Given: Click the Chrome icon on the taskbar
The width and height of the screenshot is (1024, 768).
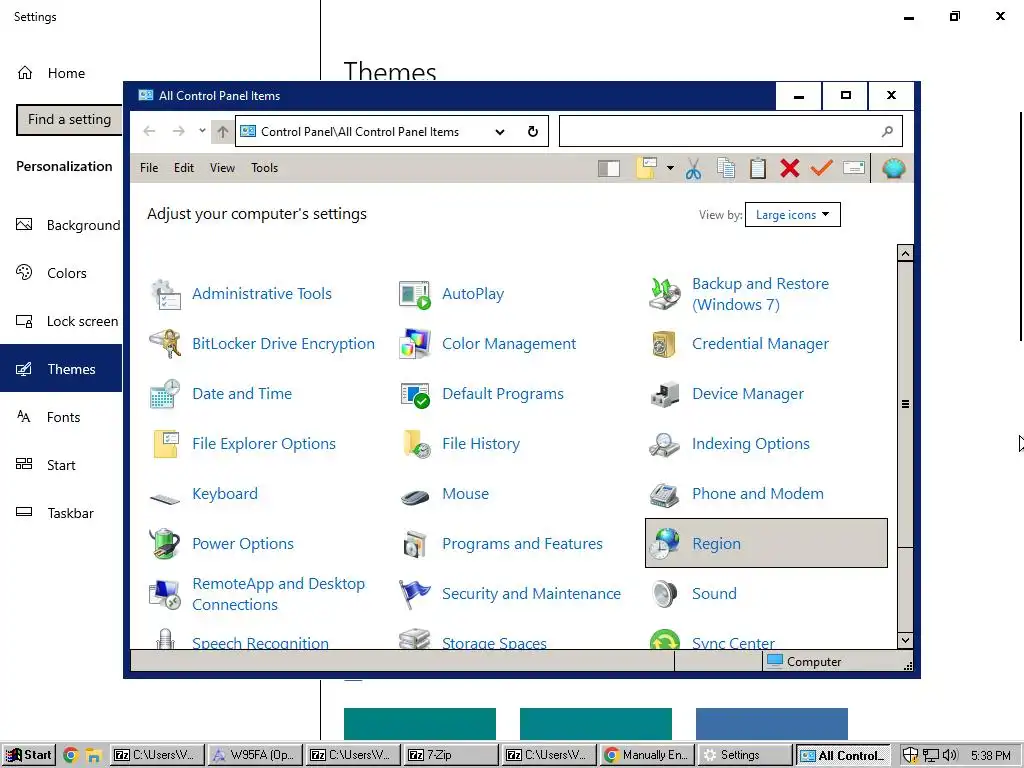Looking at the screenshot, I should (71, 756).
